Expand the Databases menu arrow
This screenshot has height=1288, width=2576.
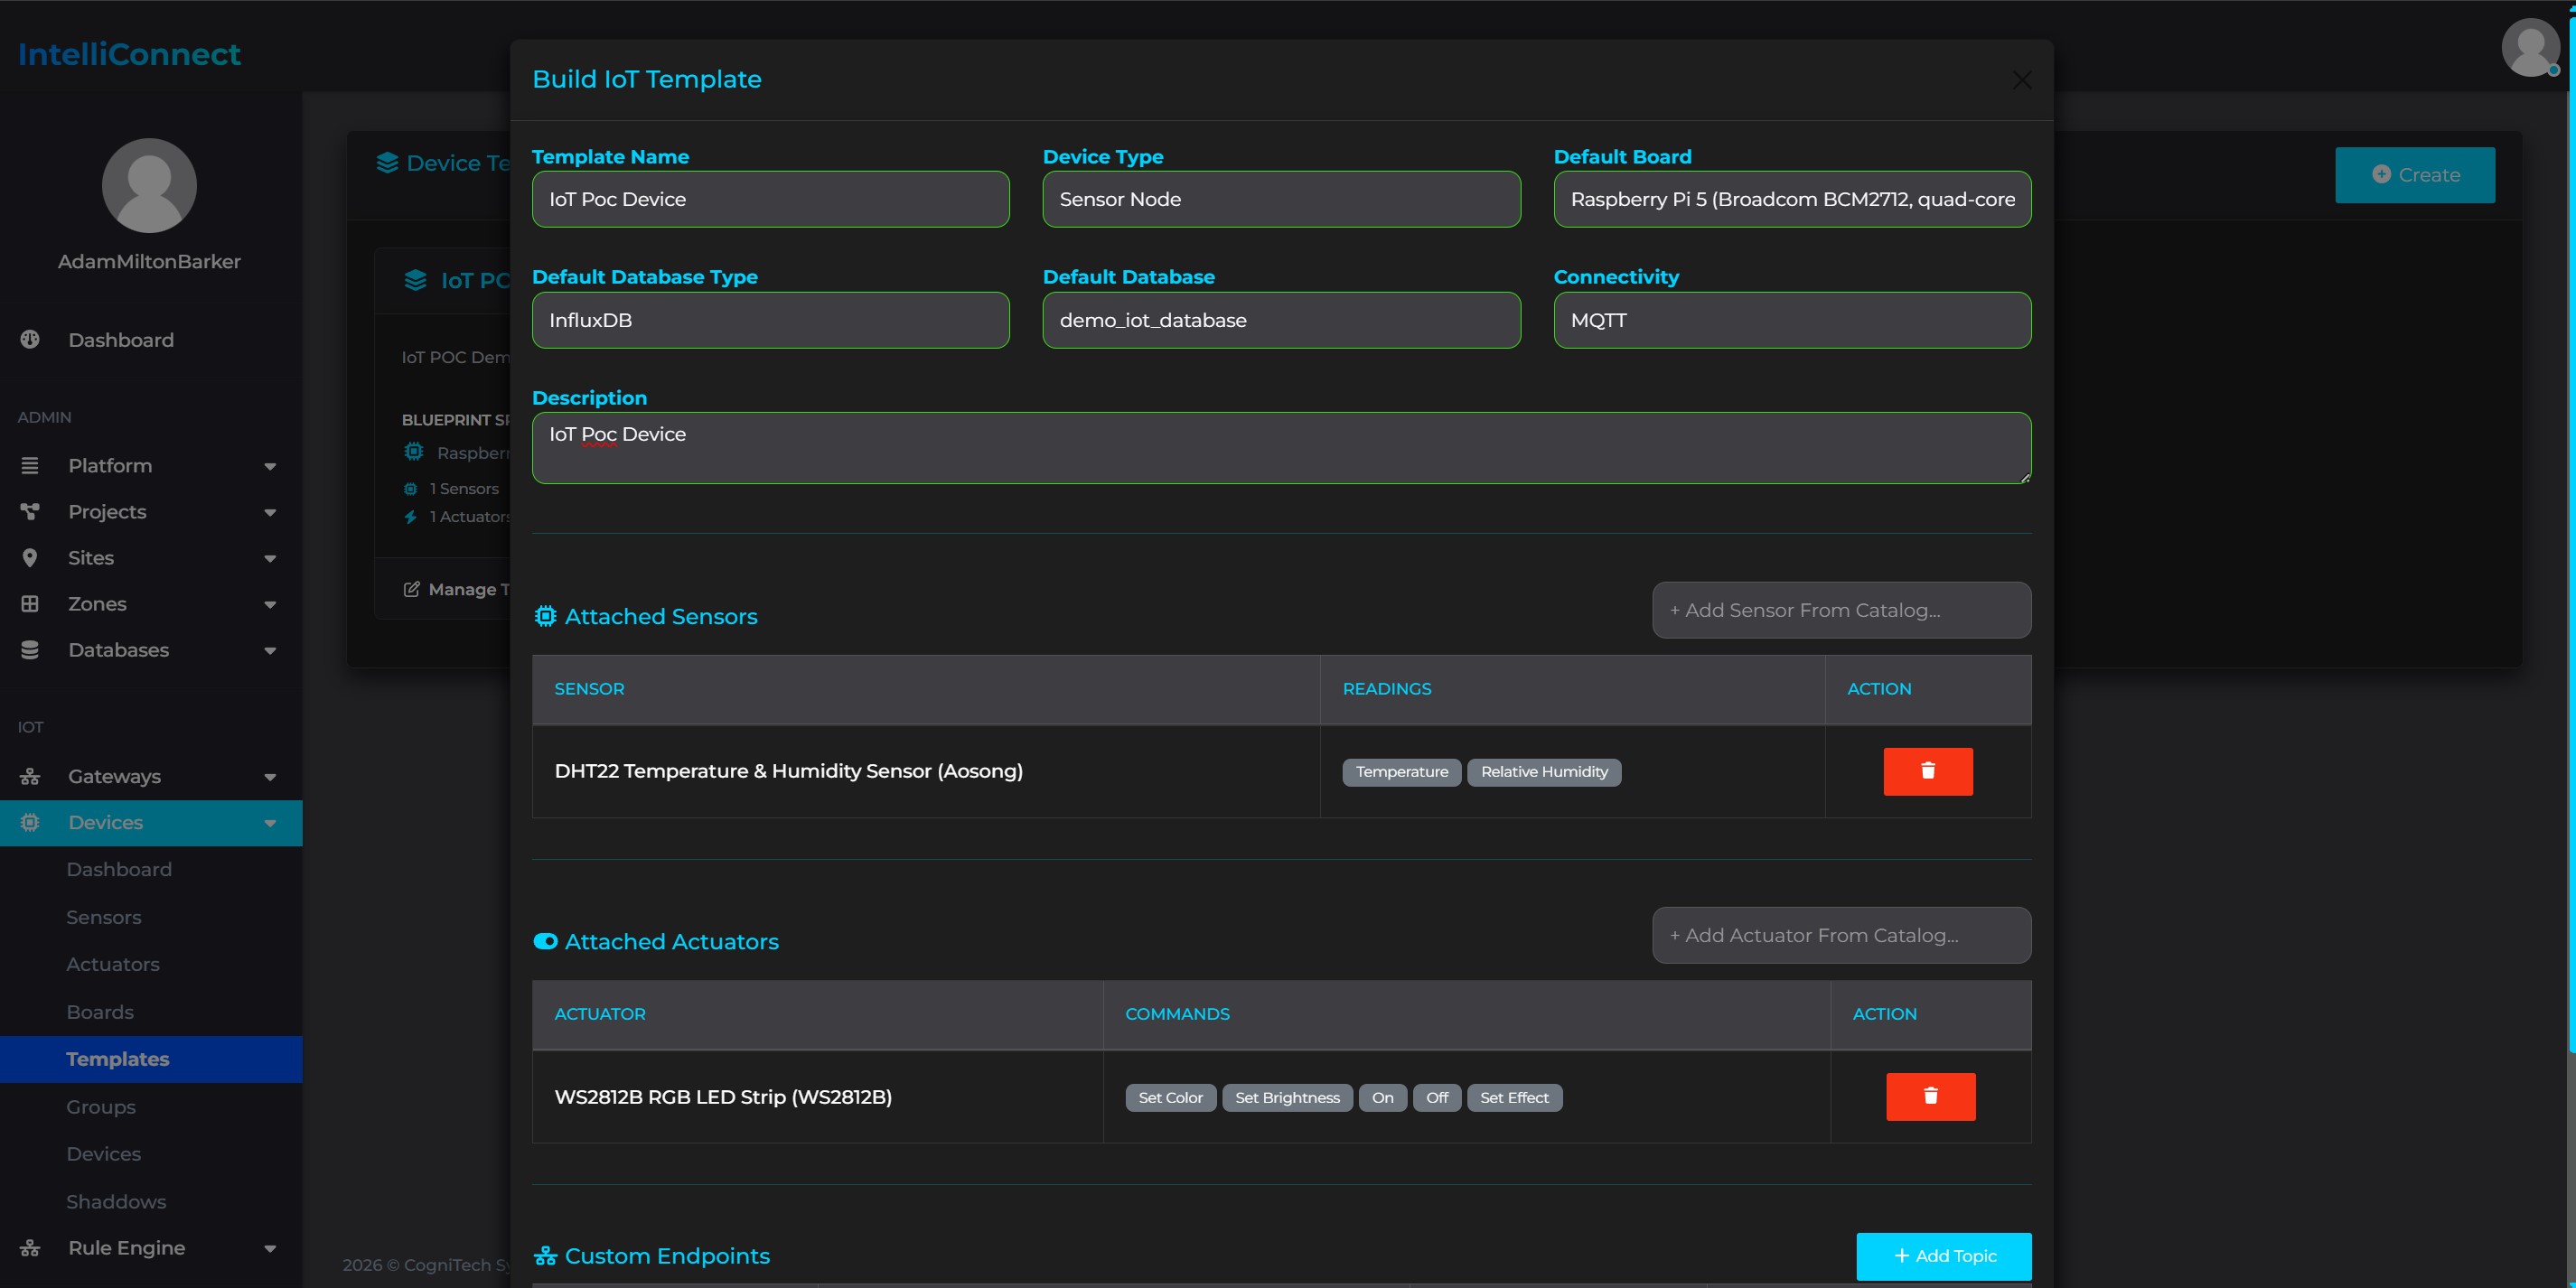pos(270,651)
